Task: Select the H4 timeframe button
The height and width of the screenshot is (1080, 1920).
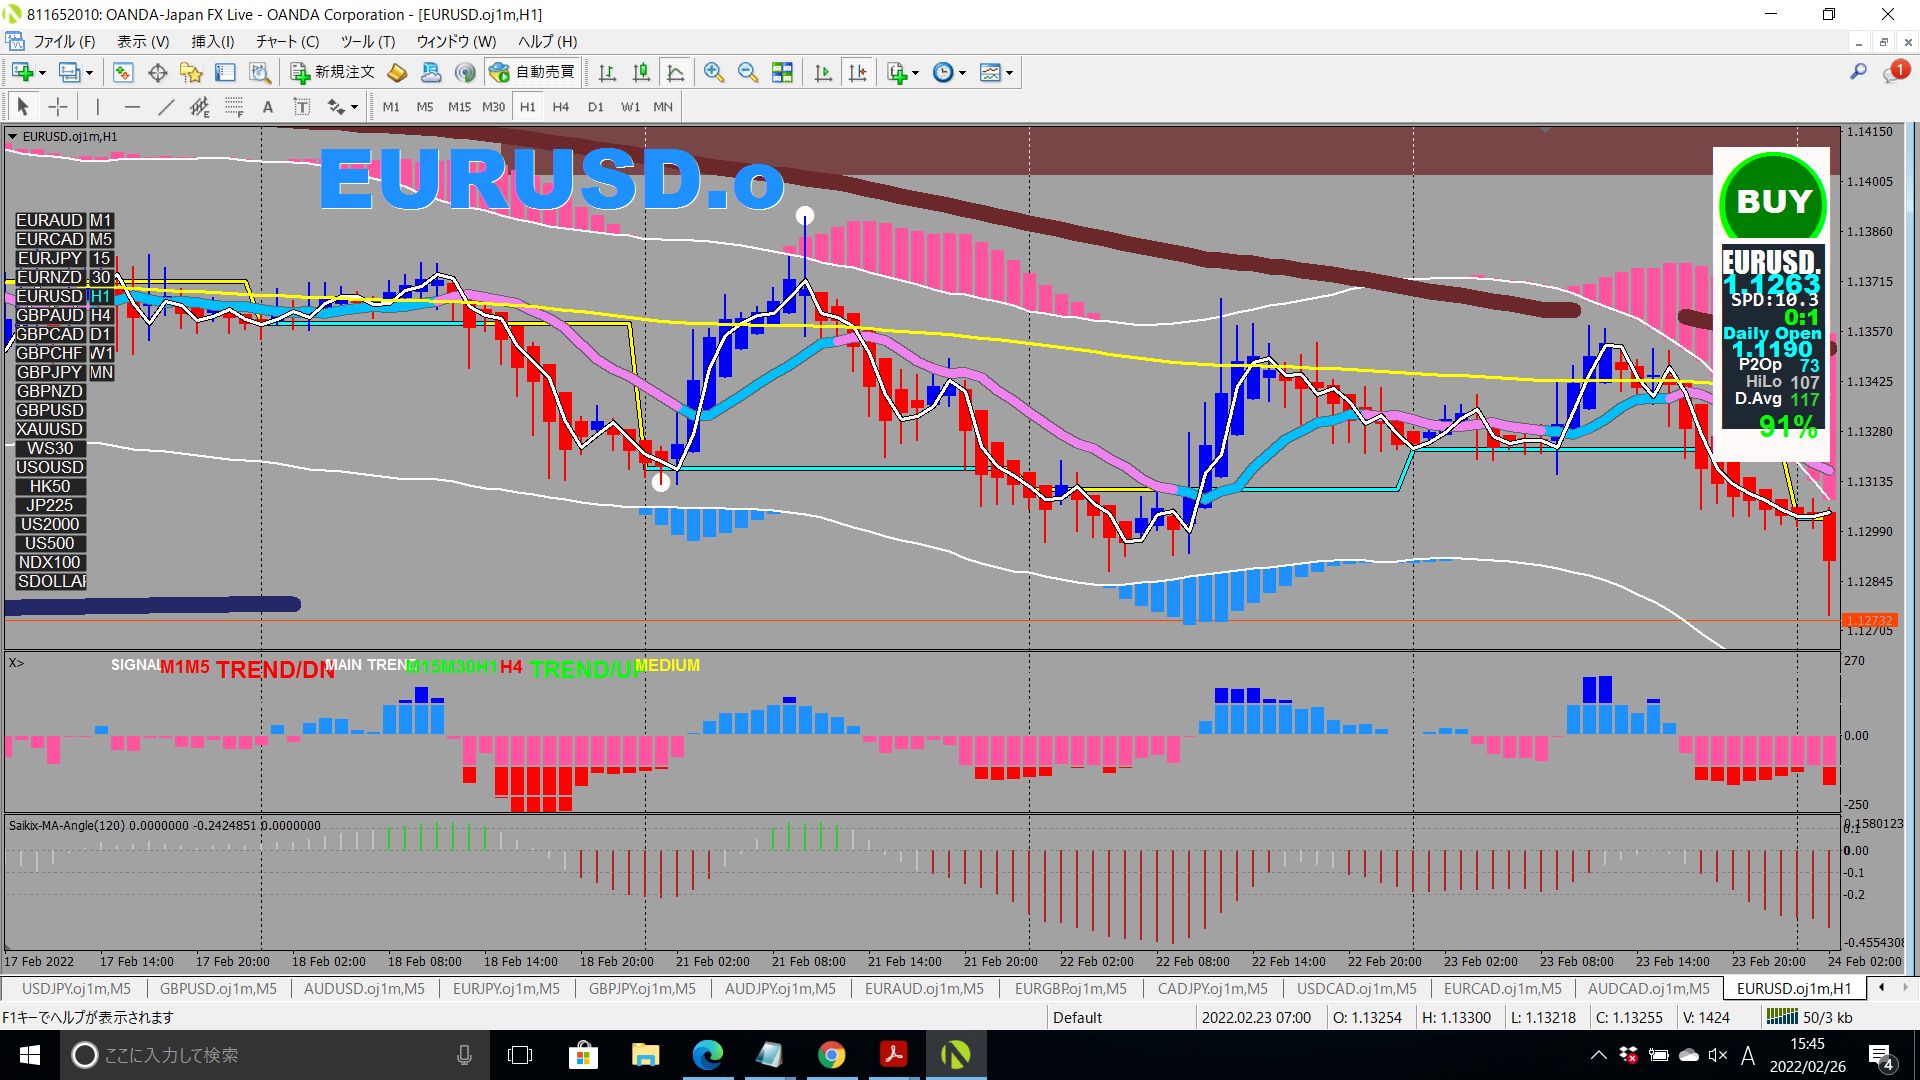Action: [560, 107]
